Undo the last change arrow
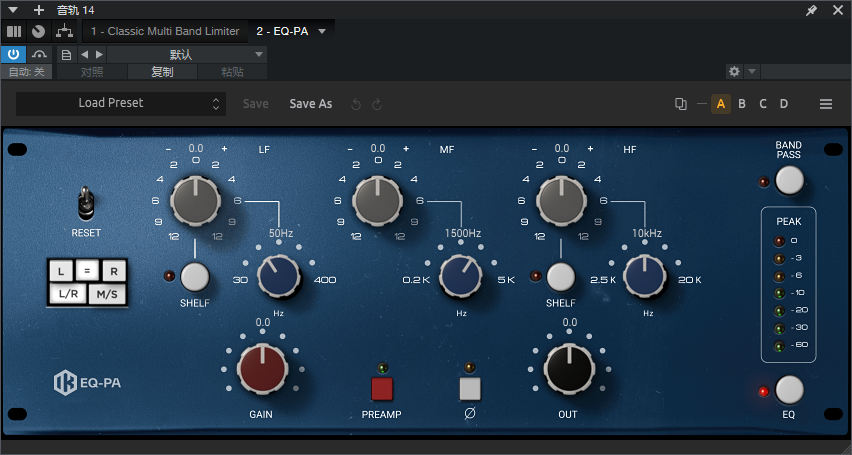 coord(356,104)
